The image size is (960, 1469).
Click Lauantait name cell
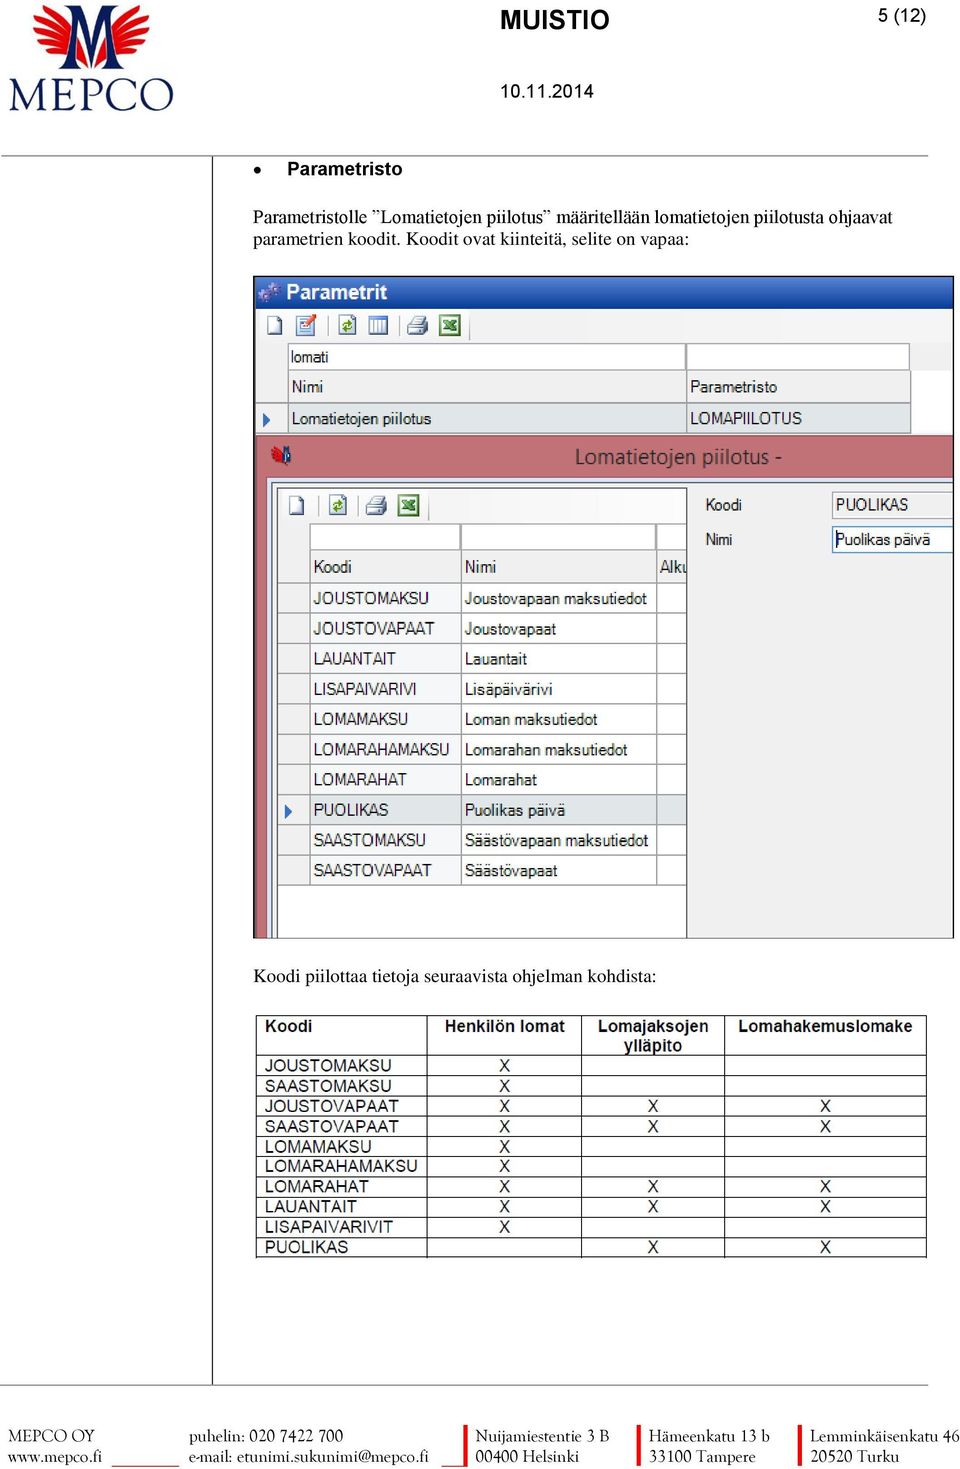click(x=558, y=659)
